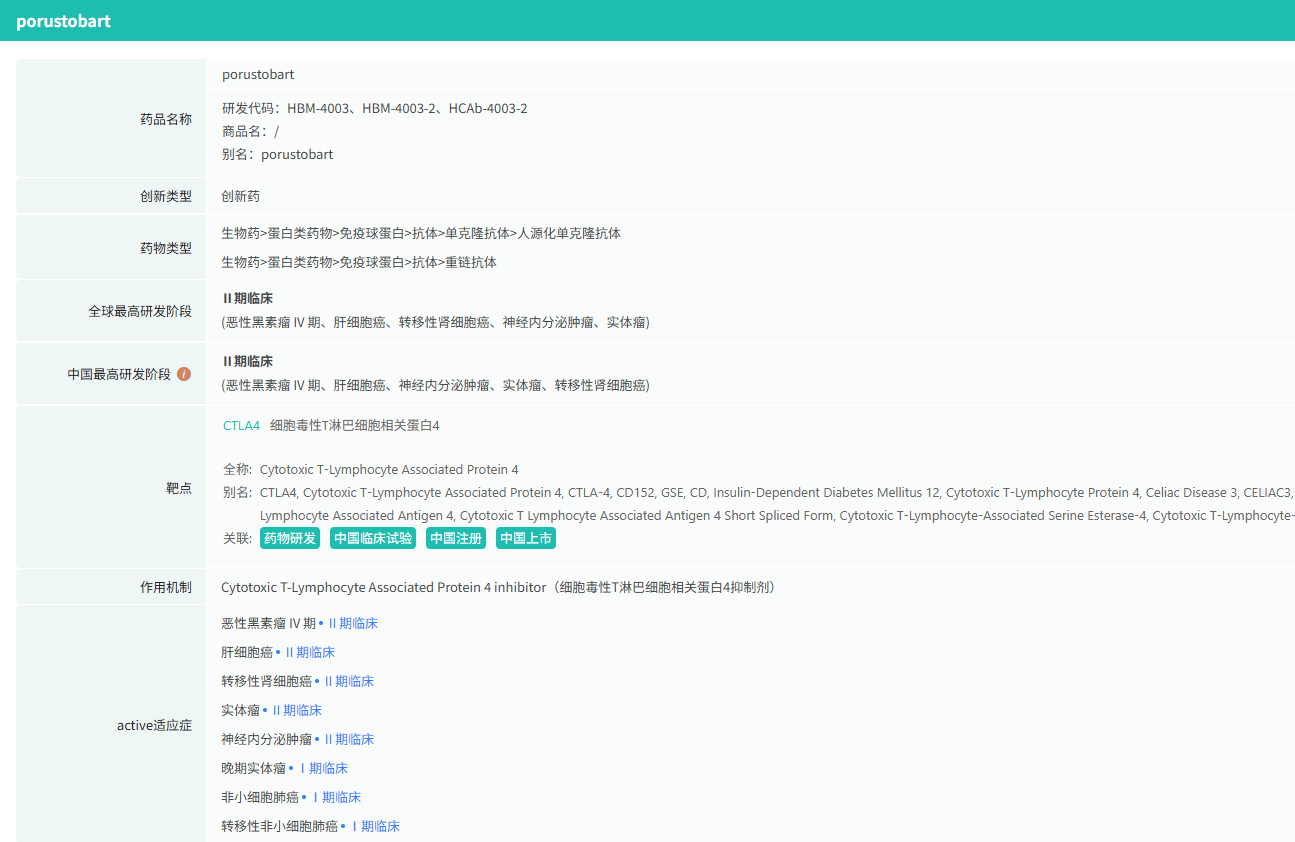Open II期临床 link for 转移性肾细胞癌 indication
Screen dimensions: 1295x842
(348, 682)
